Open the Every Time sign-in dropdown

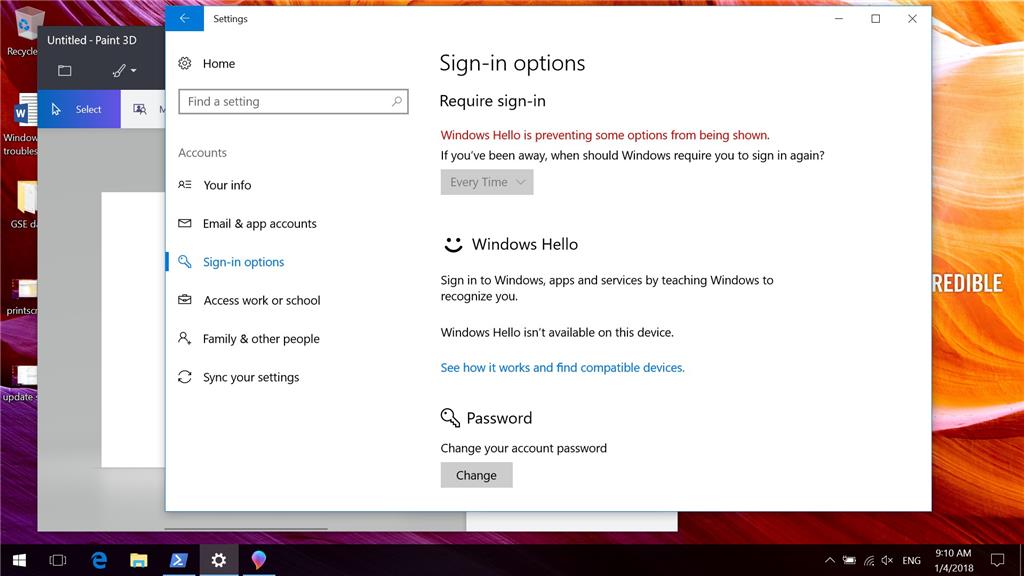[x=487, y=182]
